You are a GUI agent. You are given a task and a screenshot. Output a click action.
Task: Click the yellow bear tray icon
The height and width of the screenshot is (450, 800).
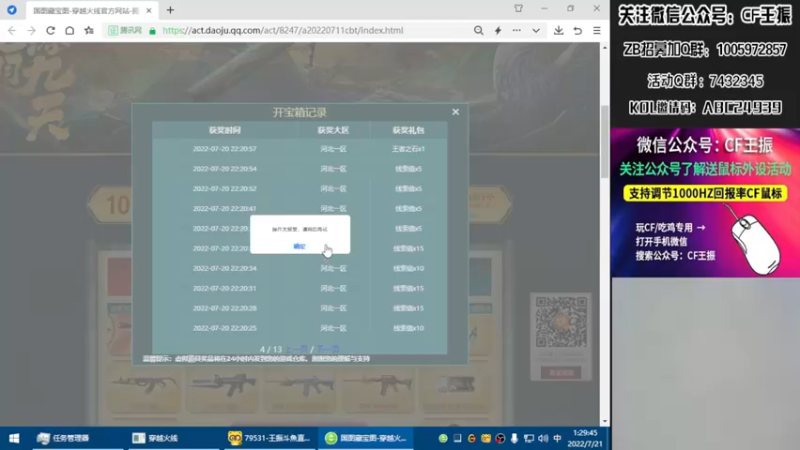486,438
